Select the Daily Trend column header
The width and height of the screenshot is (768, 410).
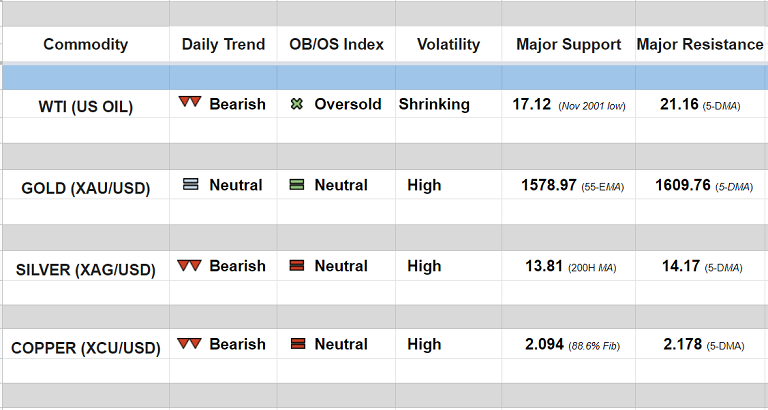pos(223,45)
